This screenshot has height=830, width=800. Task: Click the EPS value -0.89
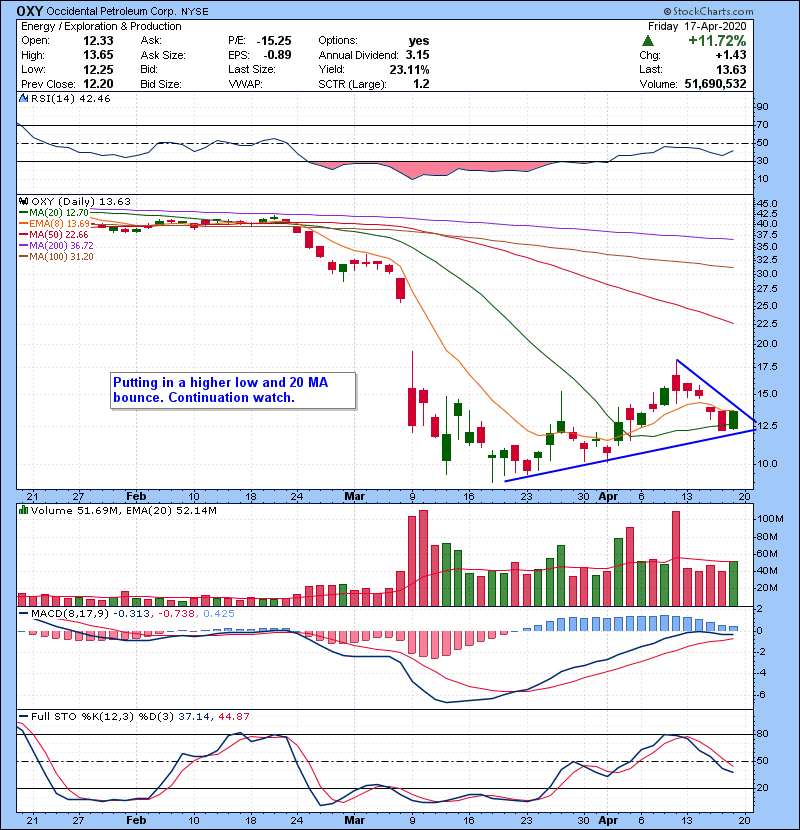click(x=277, y=55)
